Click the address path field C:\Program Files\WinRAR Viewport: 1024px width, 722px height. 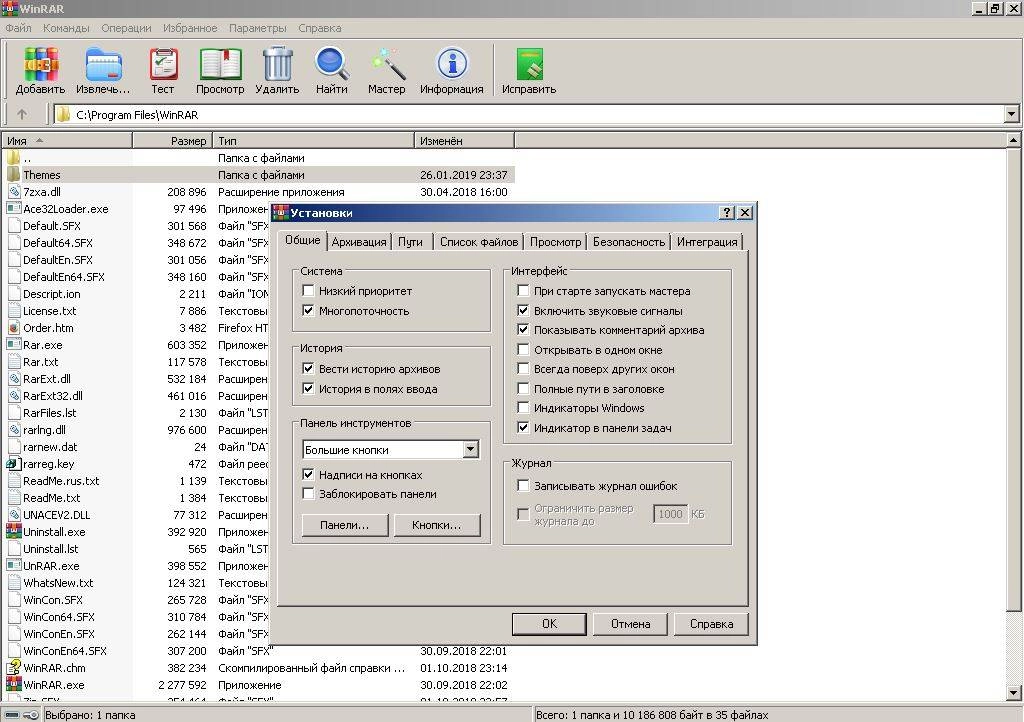point(529,114)
